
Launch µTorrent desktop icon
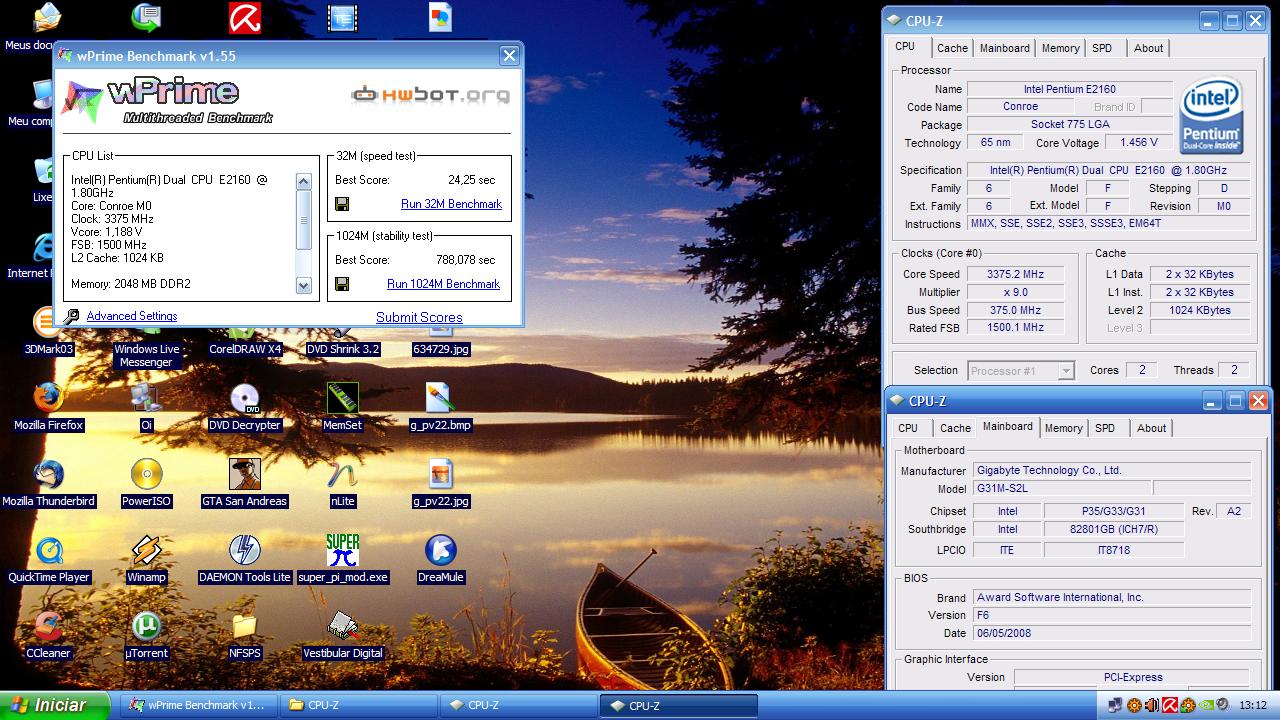click(x=146, y=635)
